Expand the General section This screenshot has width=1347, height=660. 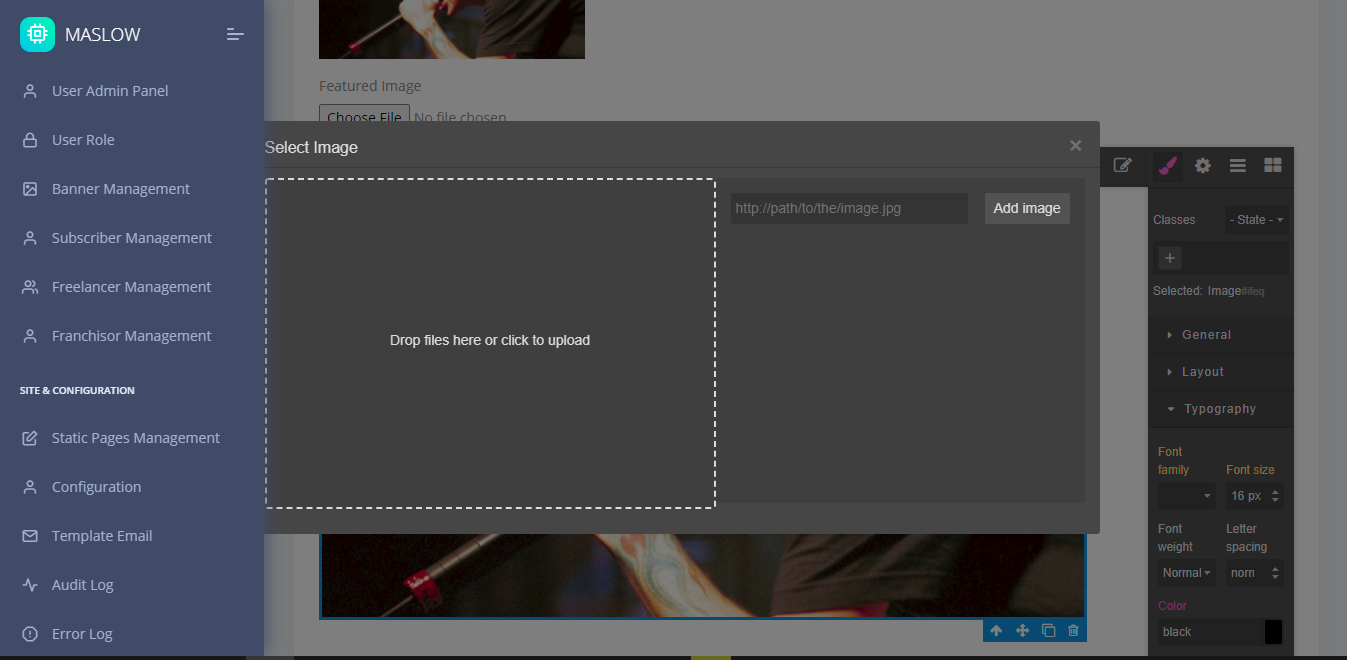(1206, 335)
